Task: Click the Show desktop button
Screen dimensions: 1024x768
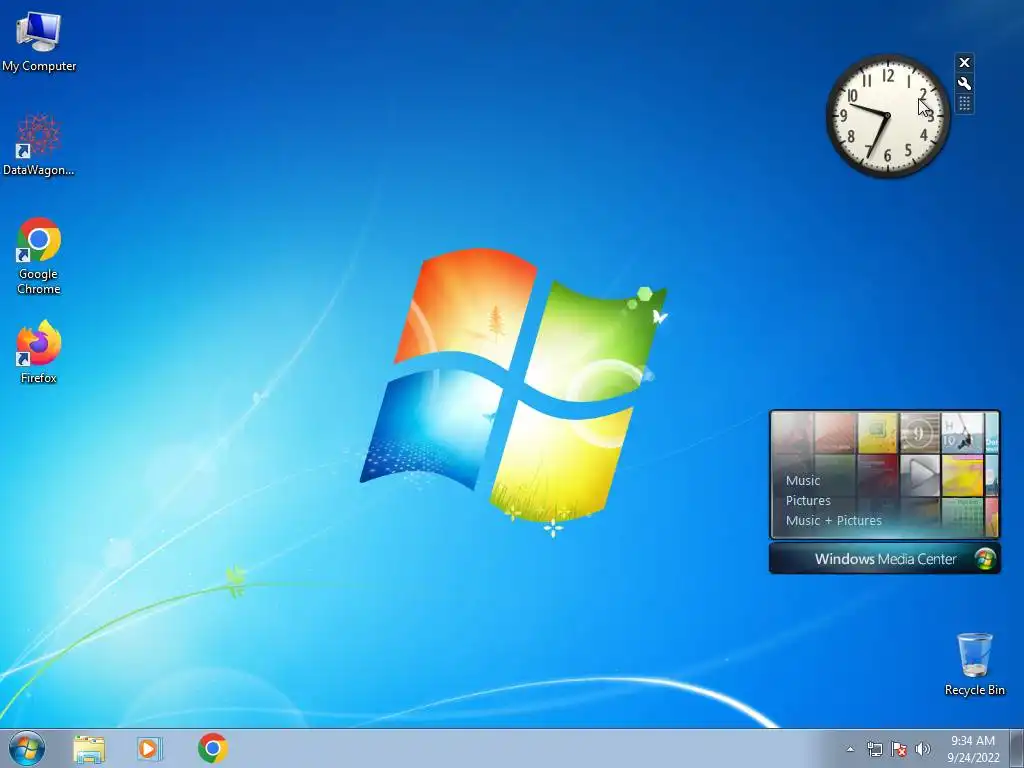Action: click(x=1017, y=748)
